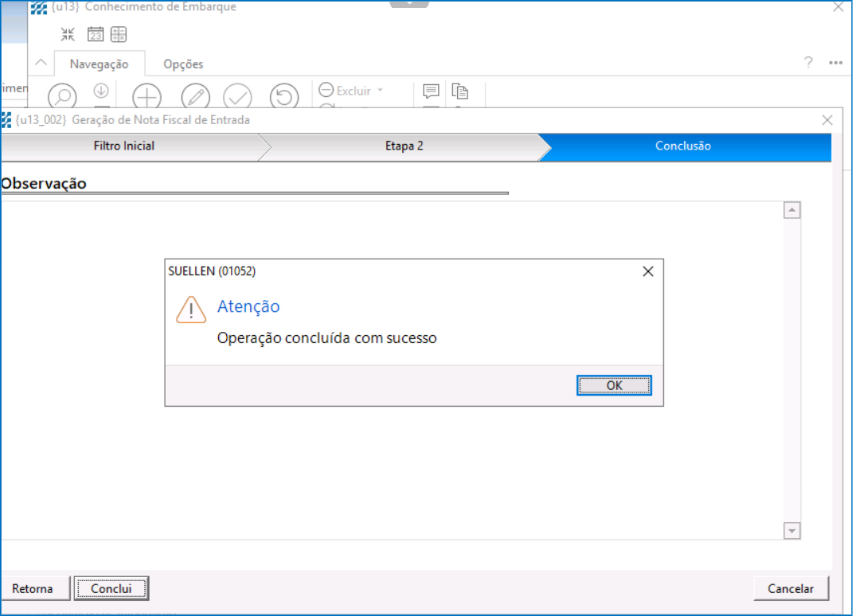The height and width of the screenshot is (616, 853).
Task: Open the calendar icon in quick toolbar
Action: [x=95, y=35]
